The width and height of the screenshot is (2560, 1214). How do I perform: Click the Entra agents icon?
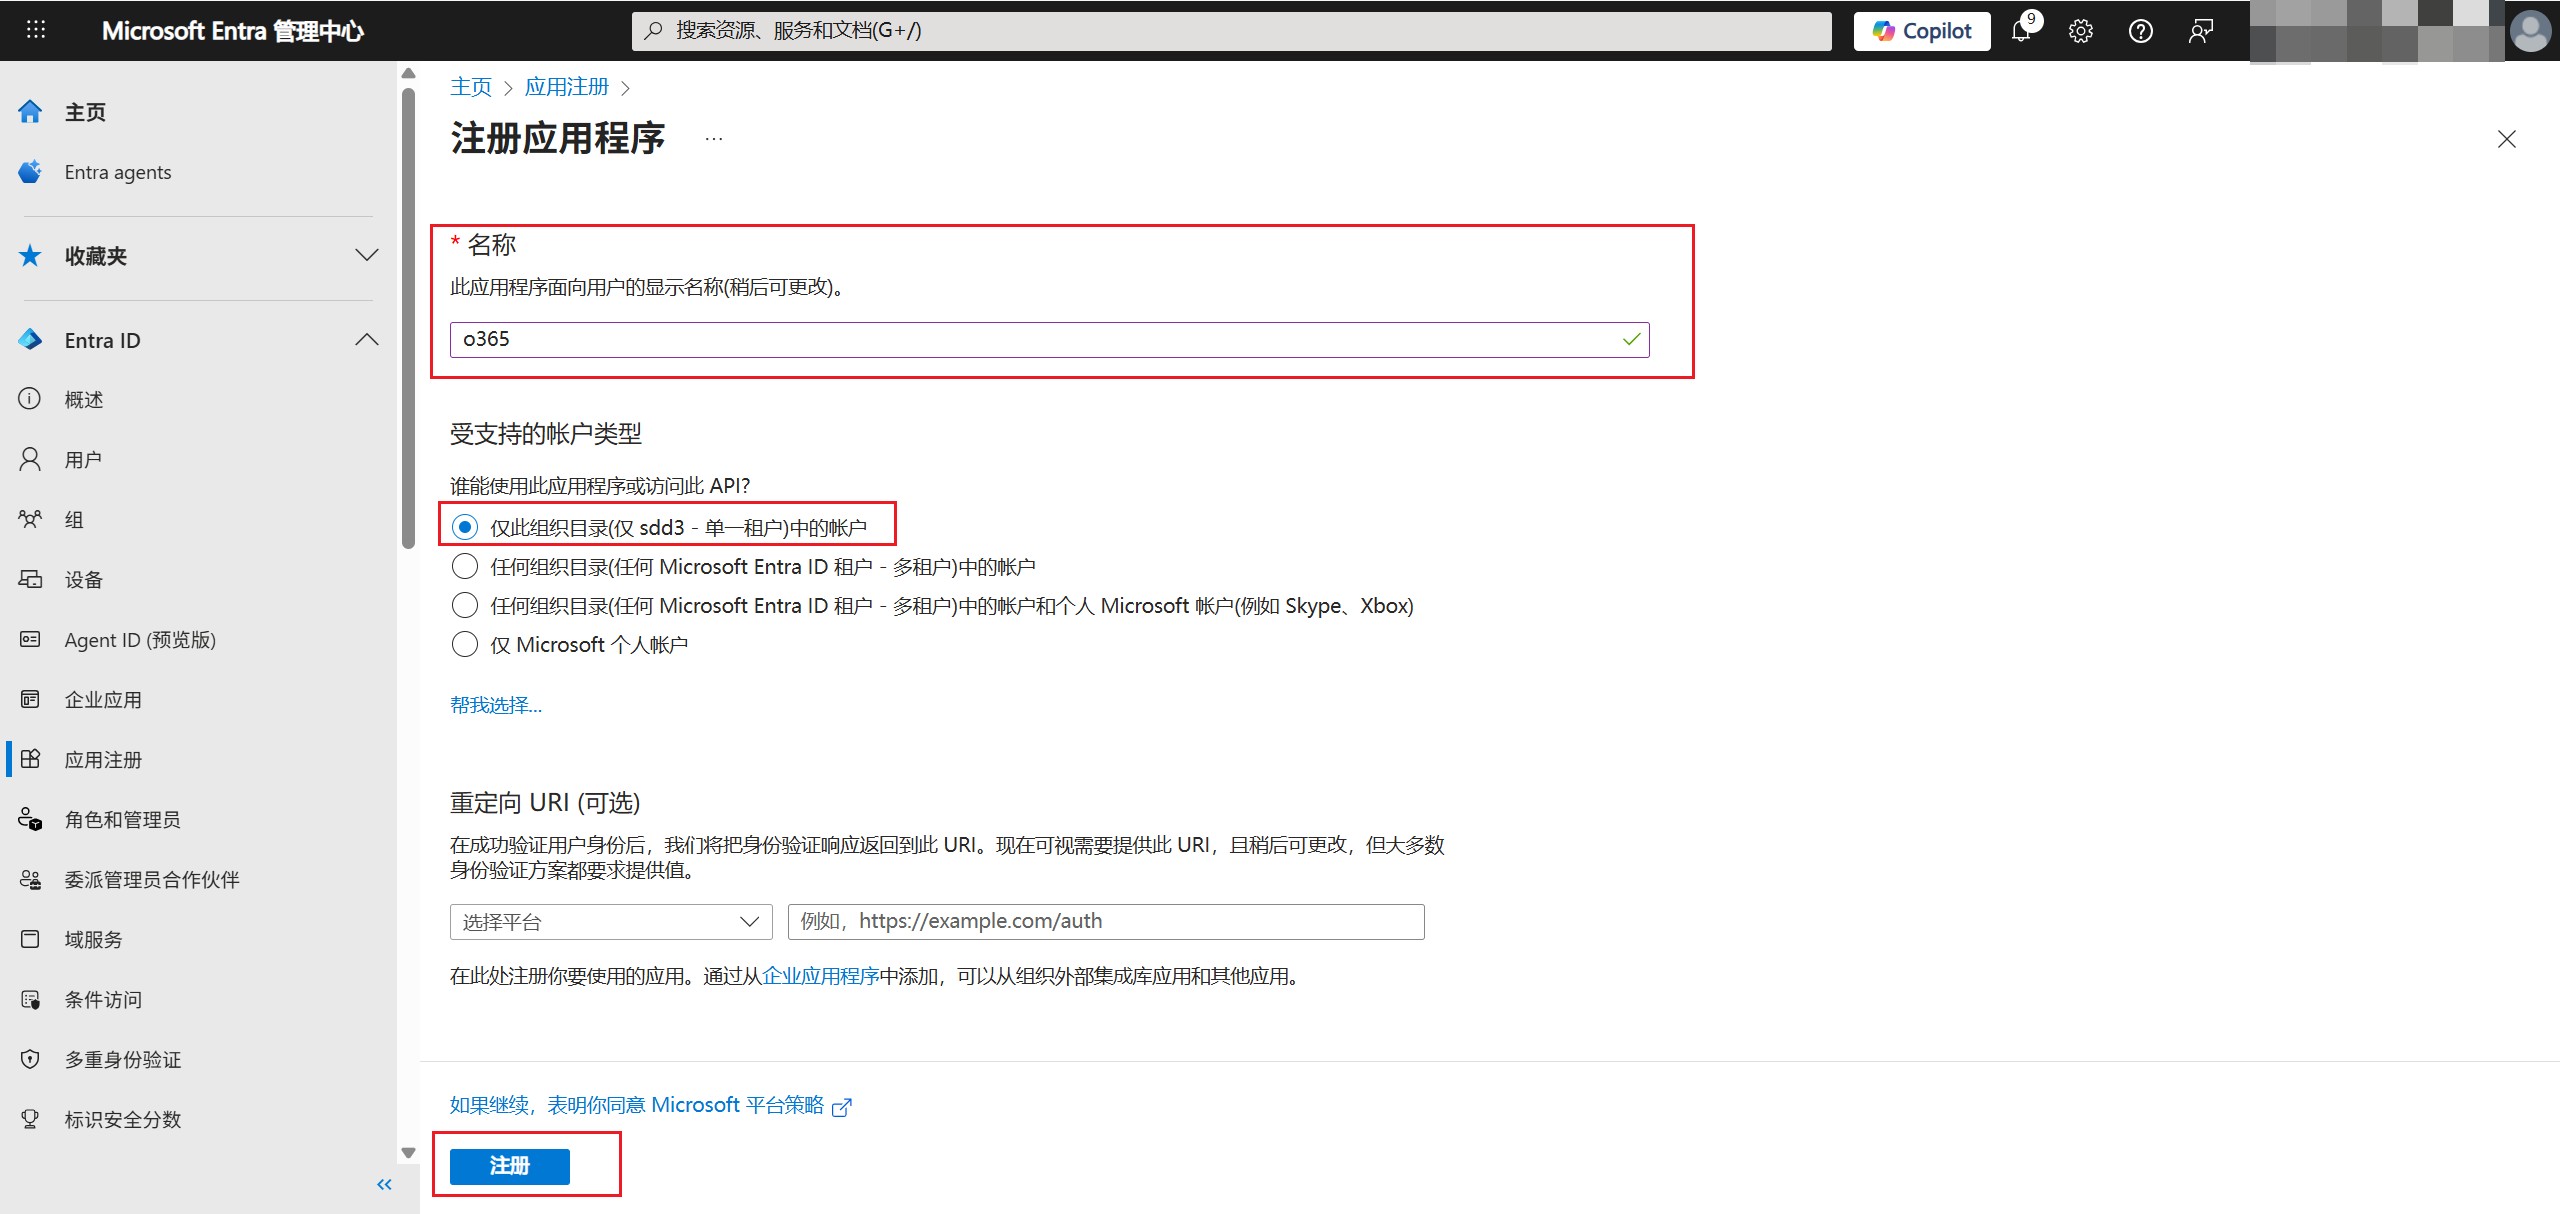pos(30,172)
